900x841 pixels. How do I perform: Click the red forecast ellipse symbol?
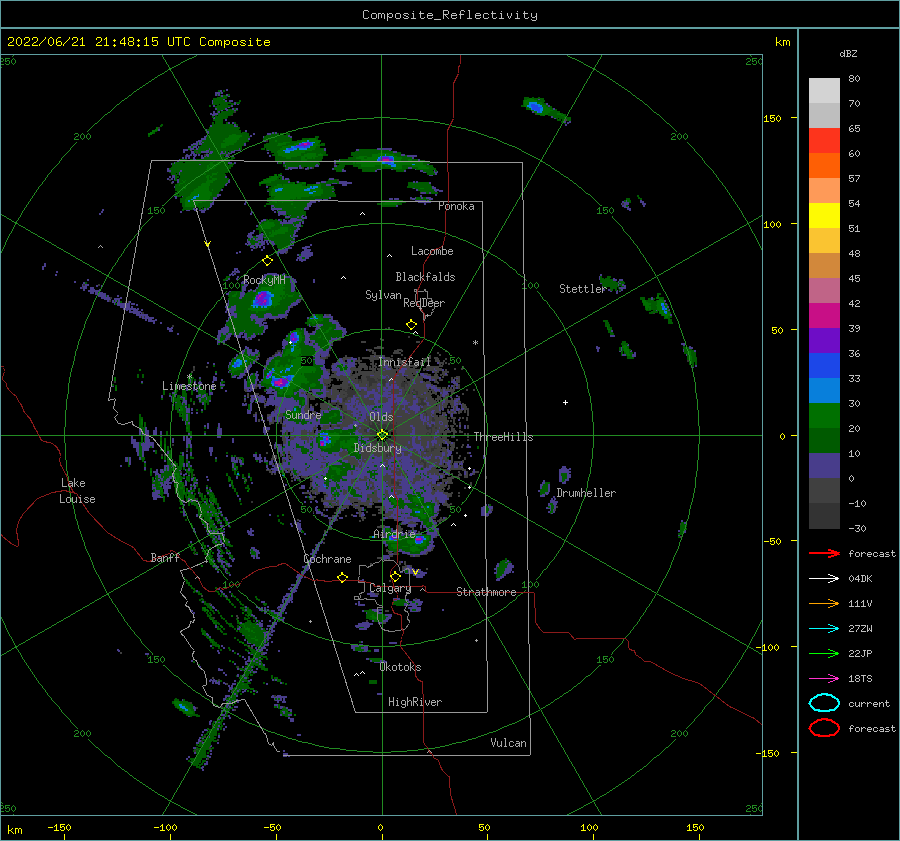point(824,728)
